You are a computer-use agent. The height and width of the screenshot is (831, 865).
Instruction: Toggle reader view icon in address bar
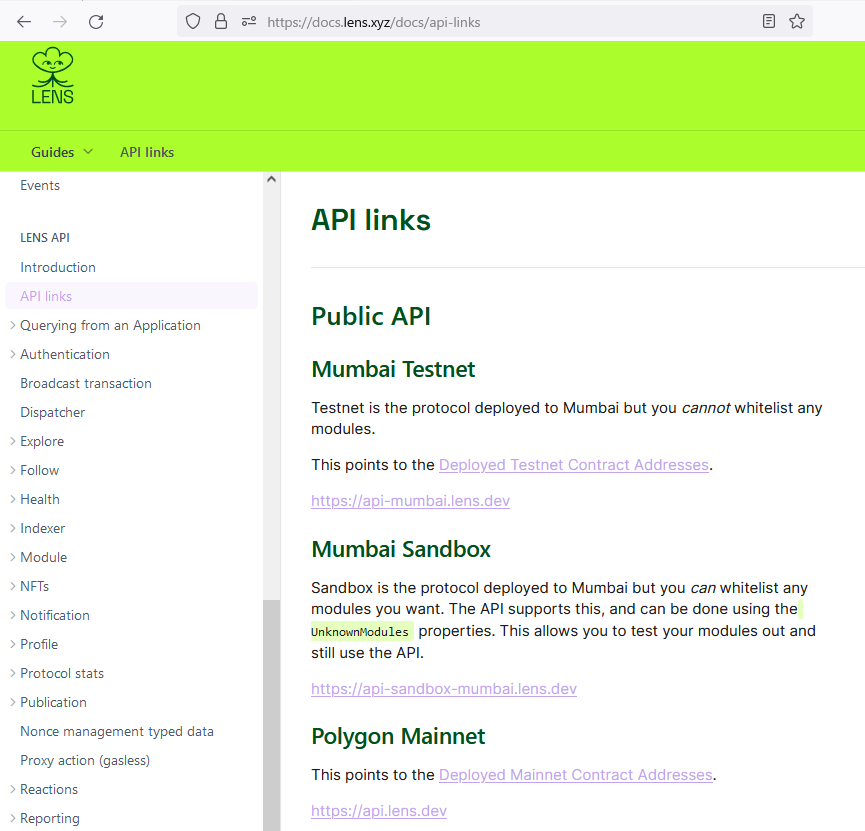[x=768, y=21]
